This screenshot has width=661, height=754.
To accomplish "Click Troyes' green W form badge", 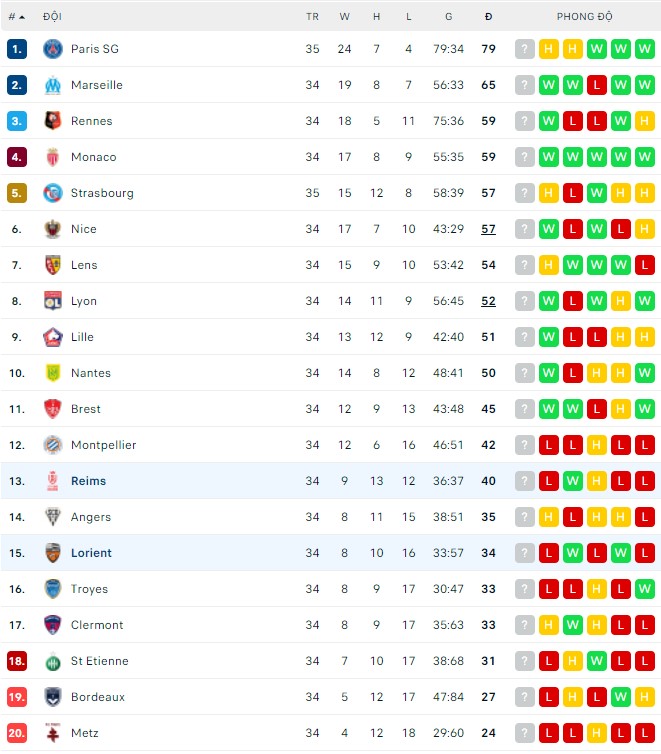I will (x=645, y=589).
